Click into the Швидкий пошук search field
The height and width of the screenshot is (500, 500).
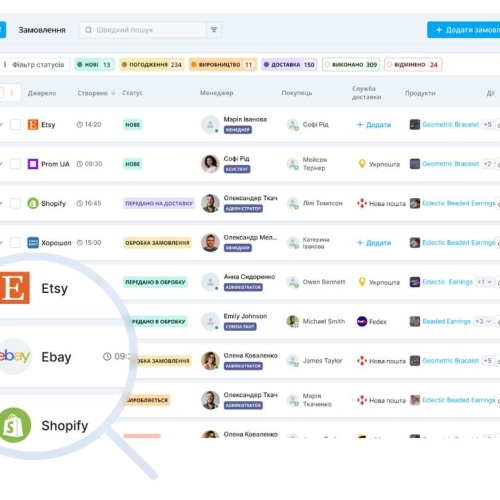[x=143, y=30]
